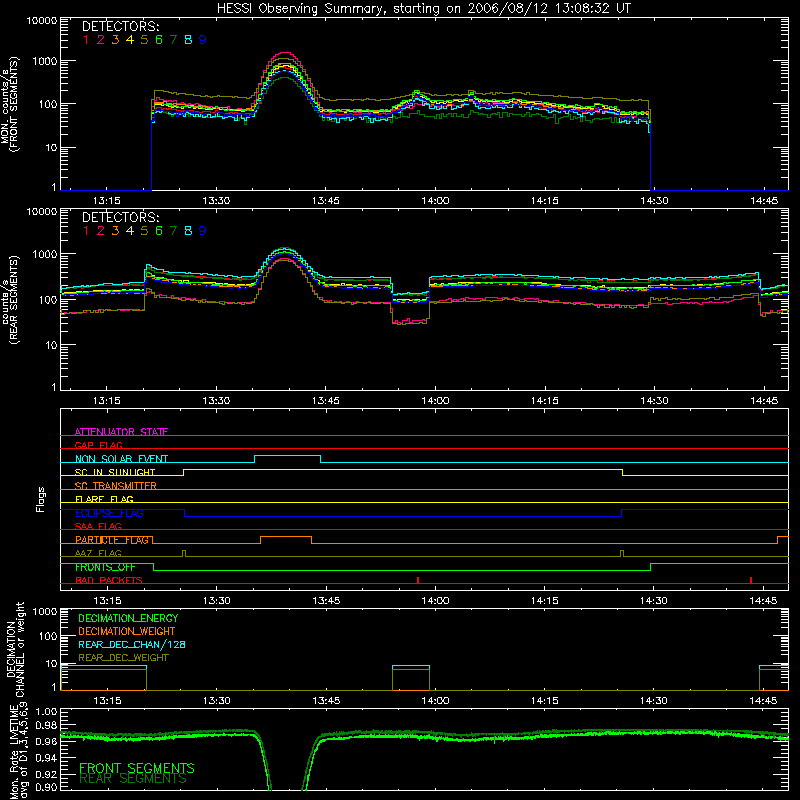This screenshot has width=800, height=800.
Task: Click the 10000 y-axis label of the front segments plot
Action: coord(42,21)
